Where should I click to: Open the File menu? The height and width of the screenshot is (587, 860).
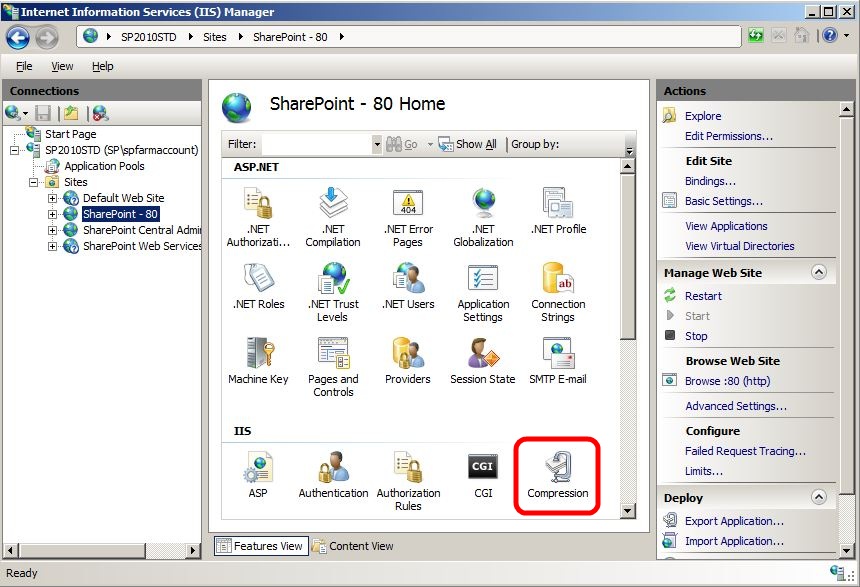tap(24, 66)
